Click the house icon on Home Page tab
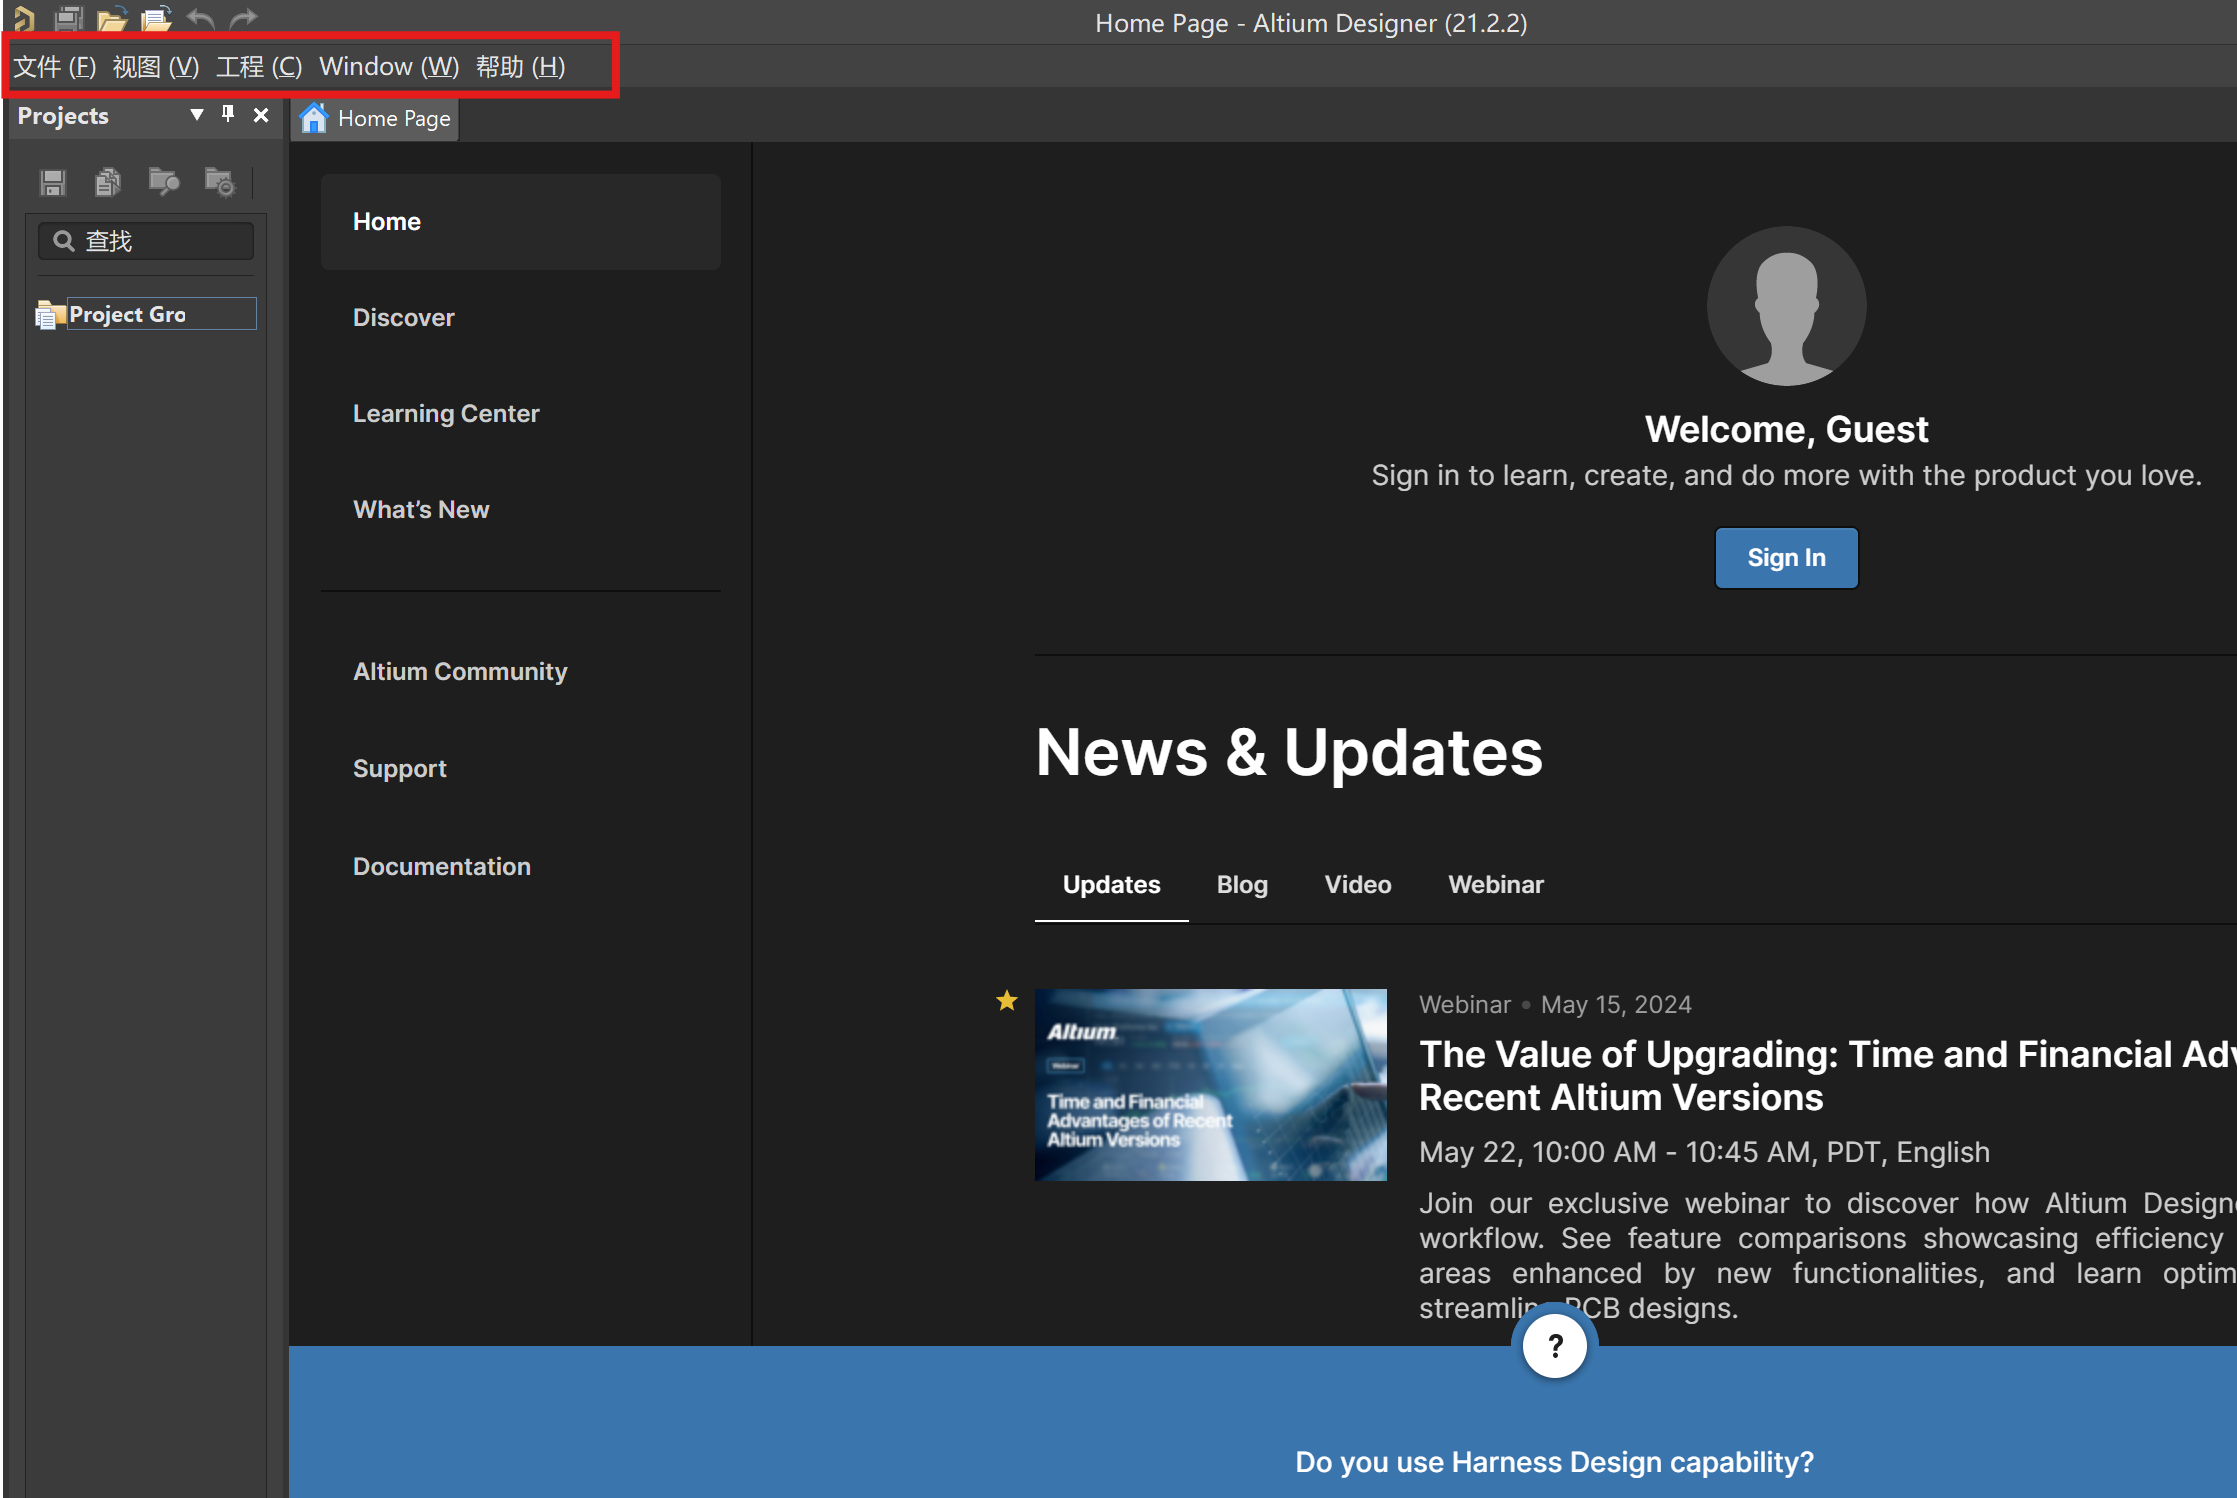Viewport: 2237px width, 1498px height. coord(314,118)
